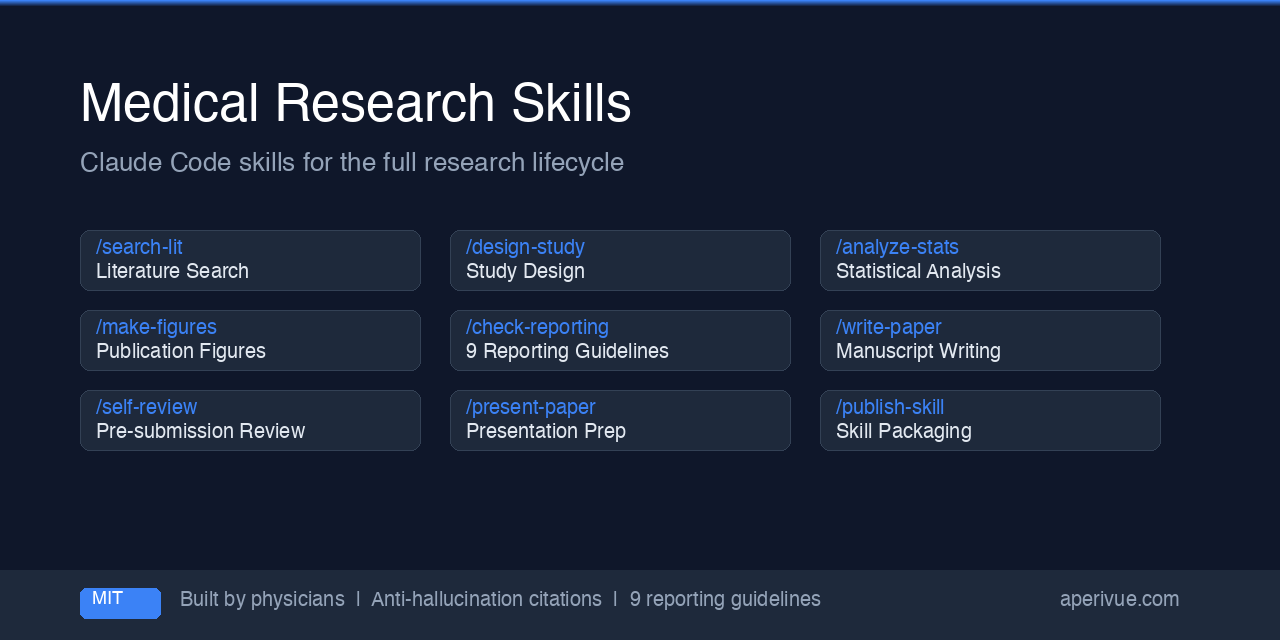Screen dimensions: 1280x640
Task: Click the /write-paper Manuscript Writing card
Action: (x=990, y=340)
